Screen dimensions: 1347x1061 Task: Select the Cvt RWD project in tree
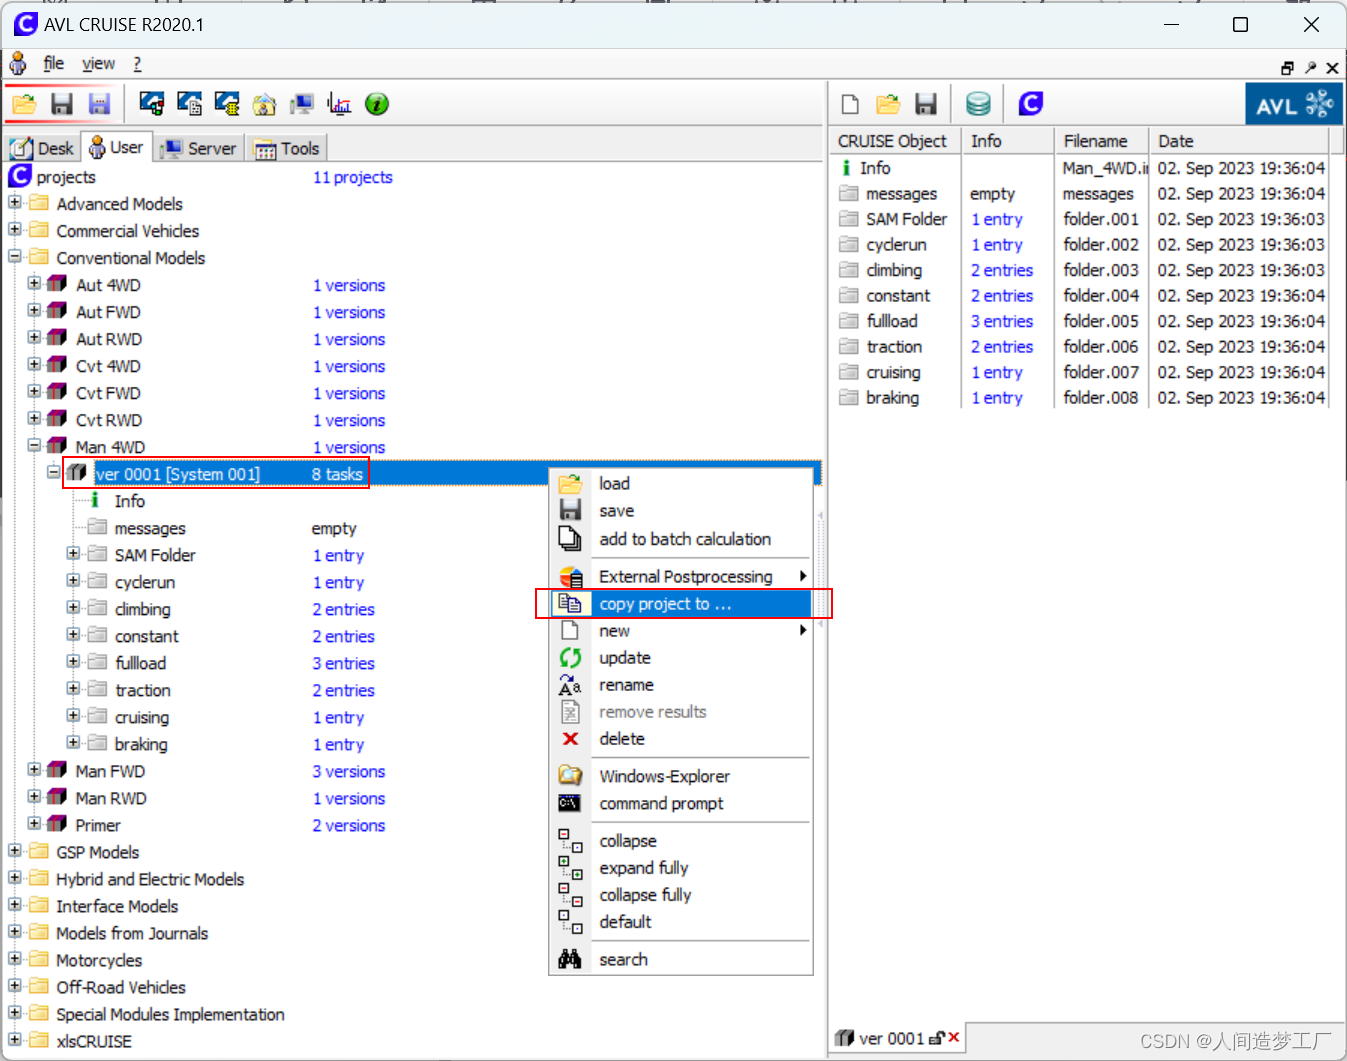[108, 420]
